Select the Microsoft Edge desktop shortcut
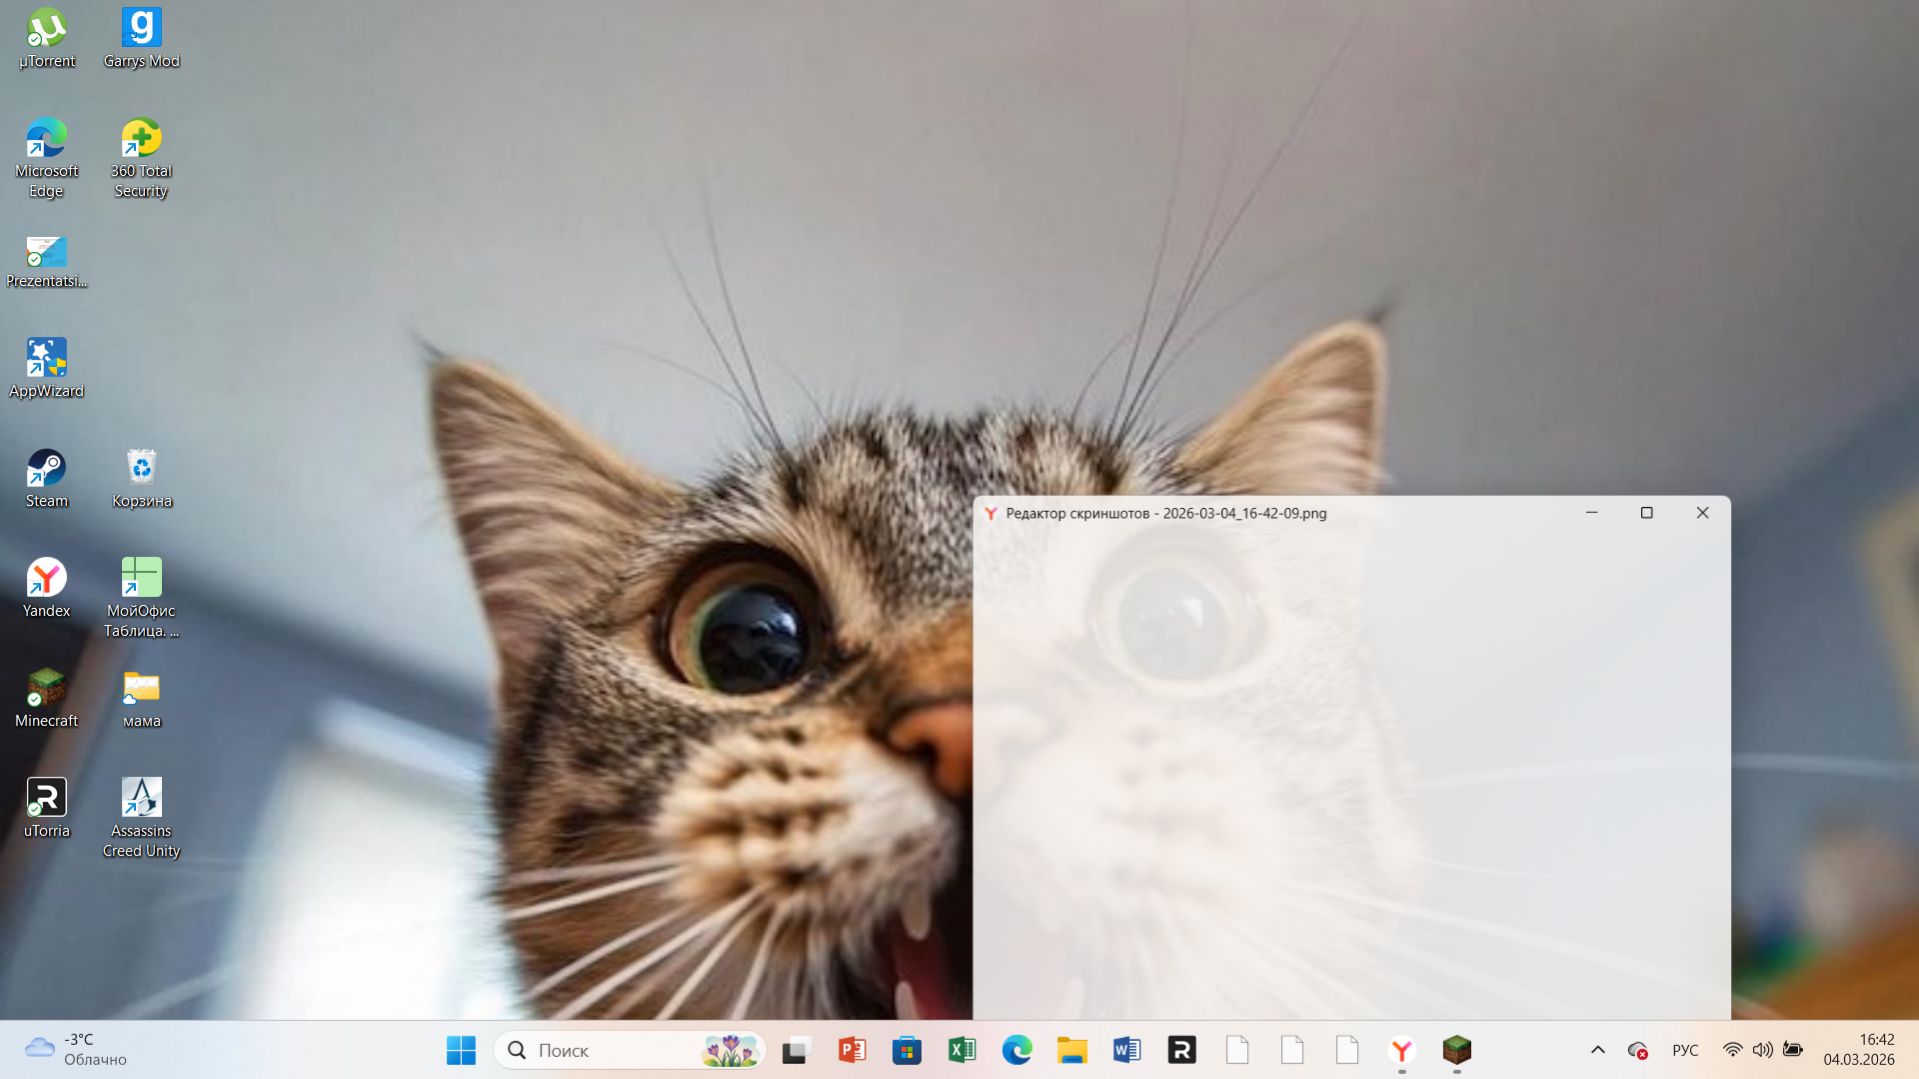Screen dimensions: 1919x1079 click(46, 159)
